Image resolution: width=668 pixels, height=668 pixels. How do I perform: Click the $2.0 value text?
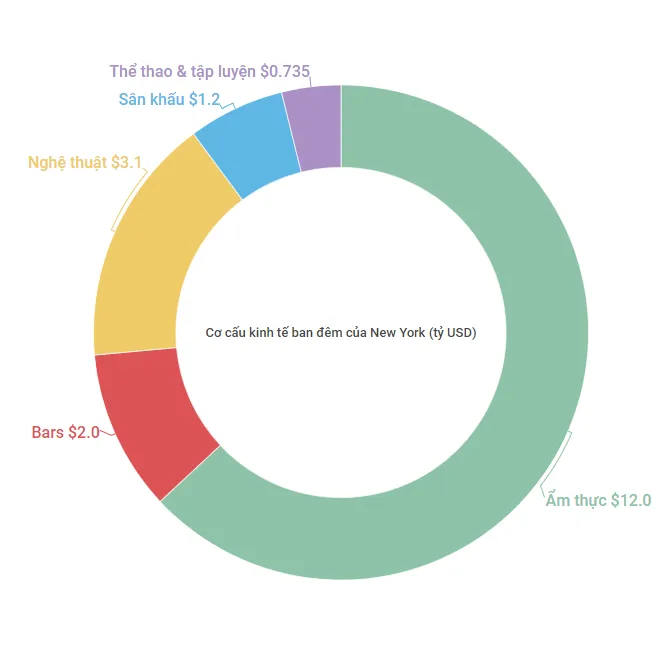[x=84, y=433]
